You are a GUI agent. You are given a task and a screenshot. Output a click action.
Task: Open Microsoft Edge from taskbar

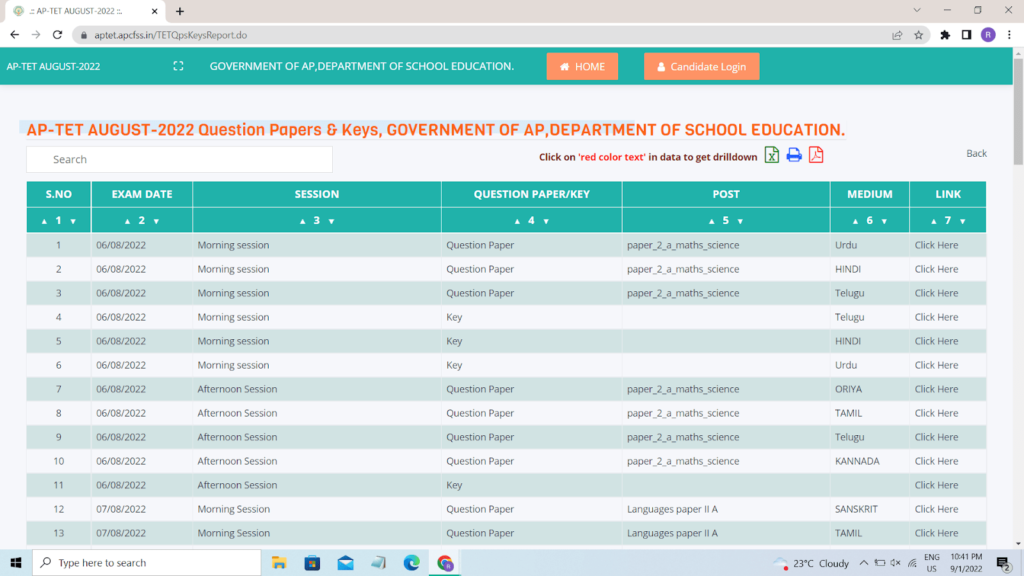411,563
